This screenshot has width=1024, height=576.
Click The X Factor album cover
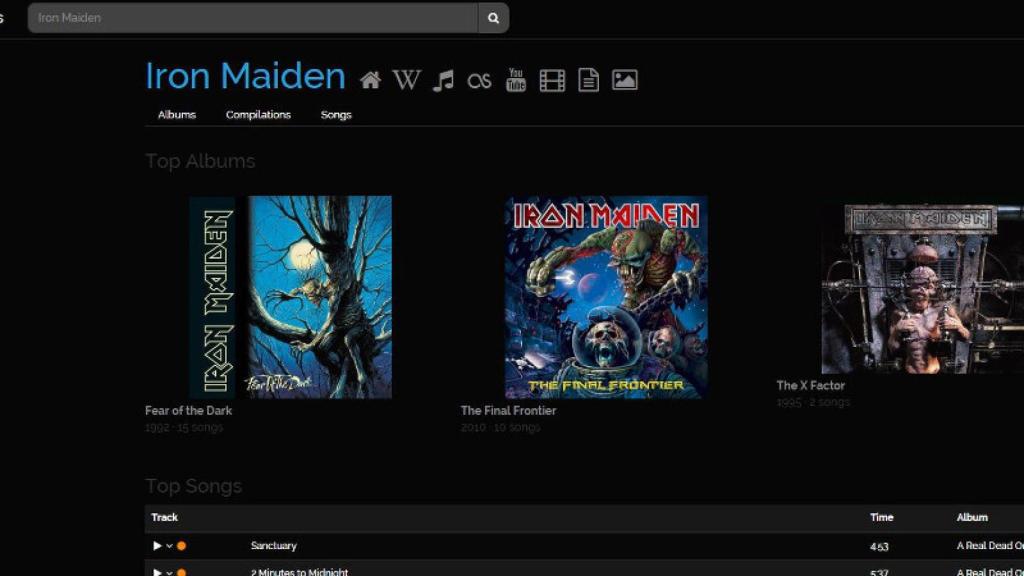(x=922, y=289)
